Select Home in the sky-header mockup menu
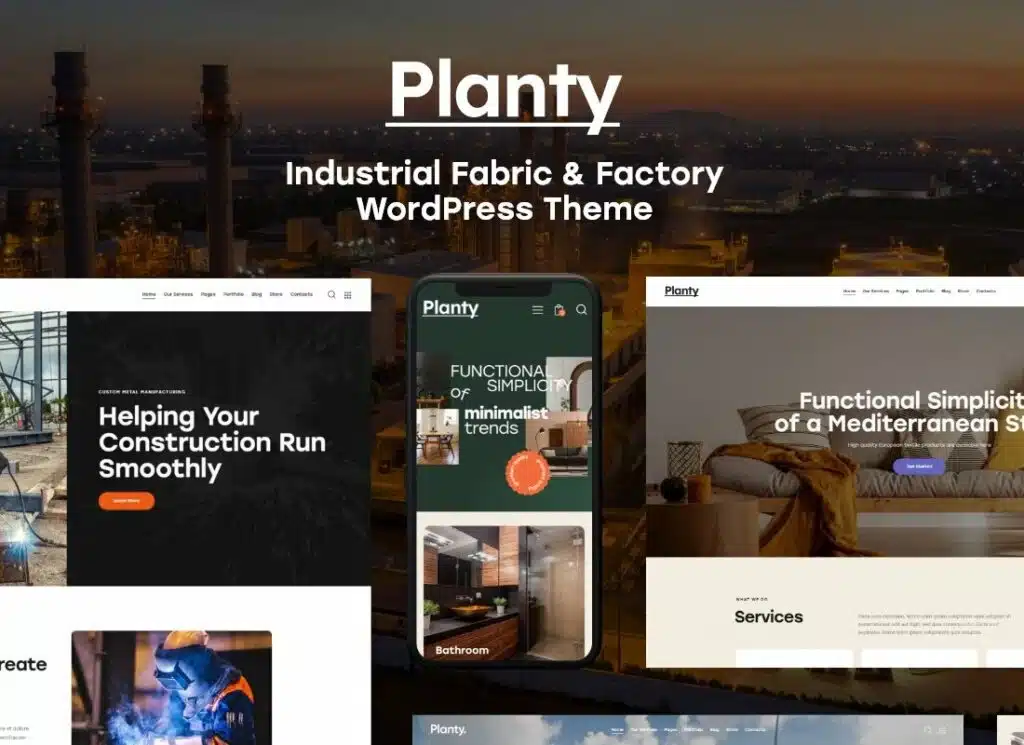The image size is (1024, 745). (617, 730)
